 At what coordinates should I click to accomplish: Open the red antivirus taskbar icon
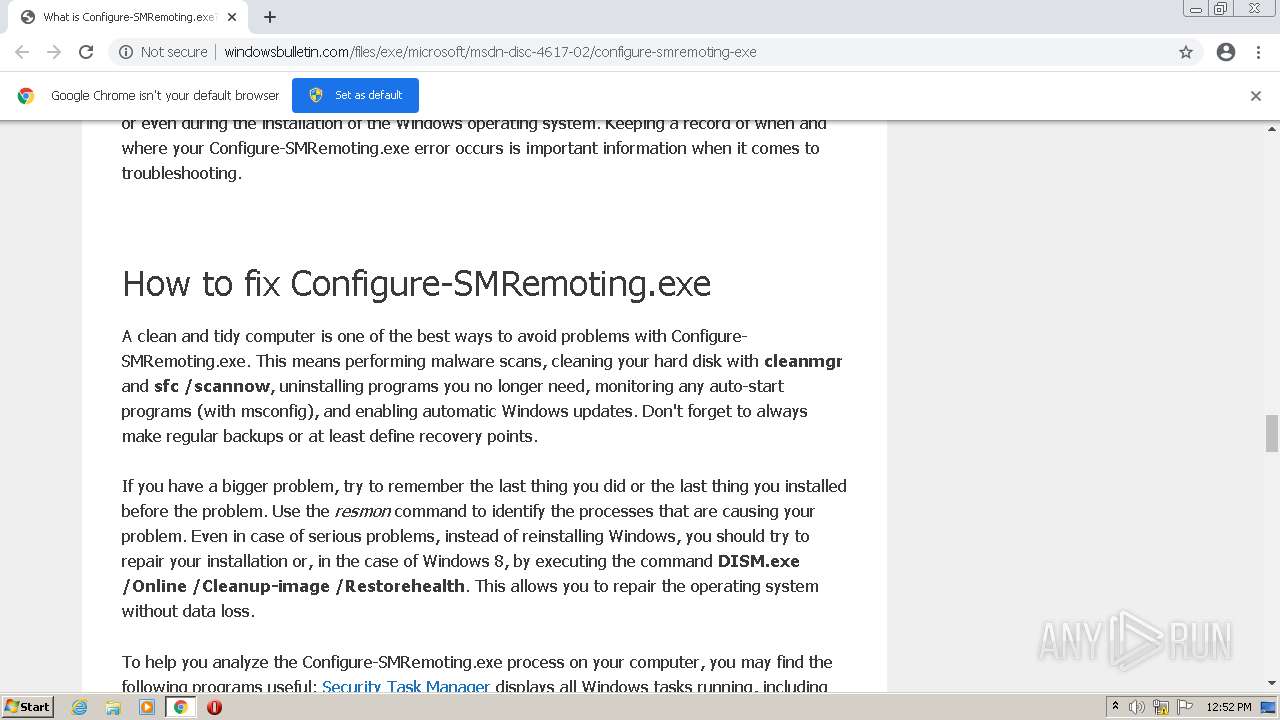(214, 707)
